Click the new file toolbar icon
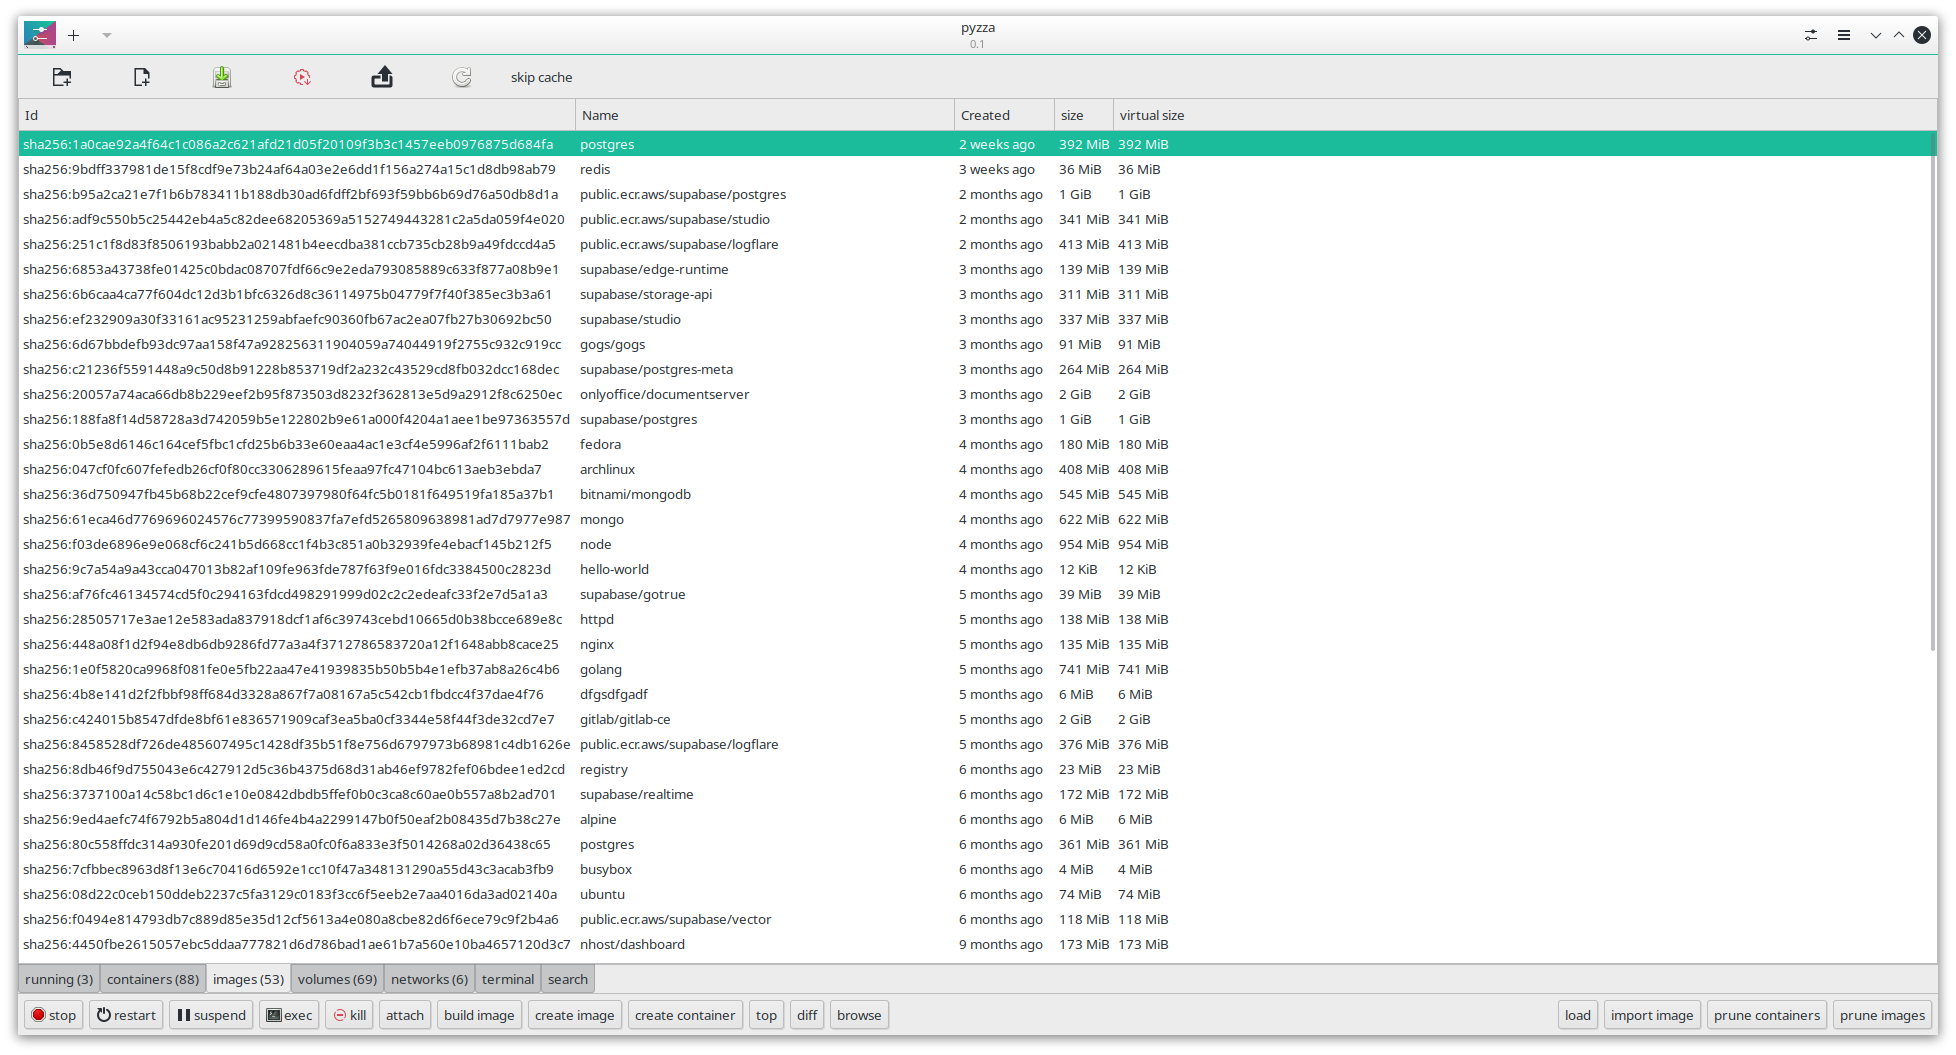The image size is (1956, 1055). pyautogui.click(x=142, y=77)
